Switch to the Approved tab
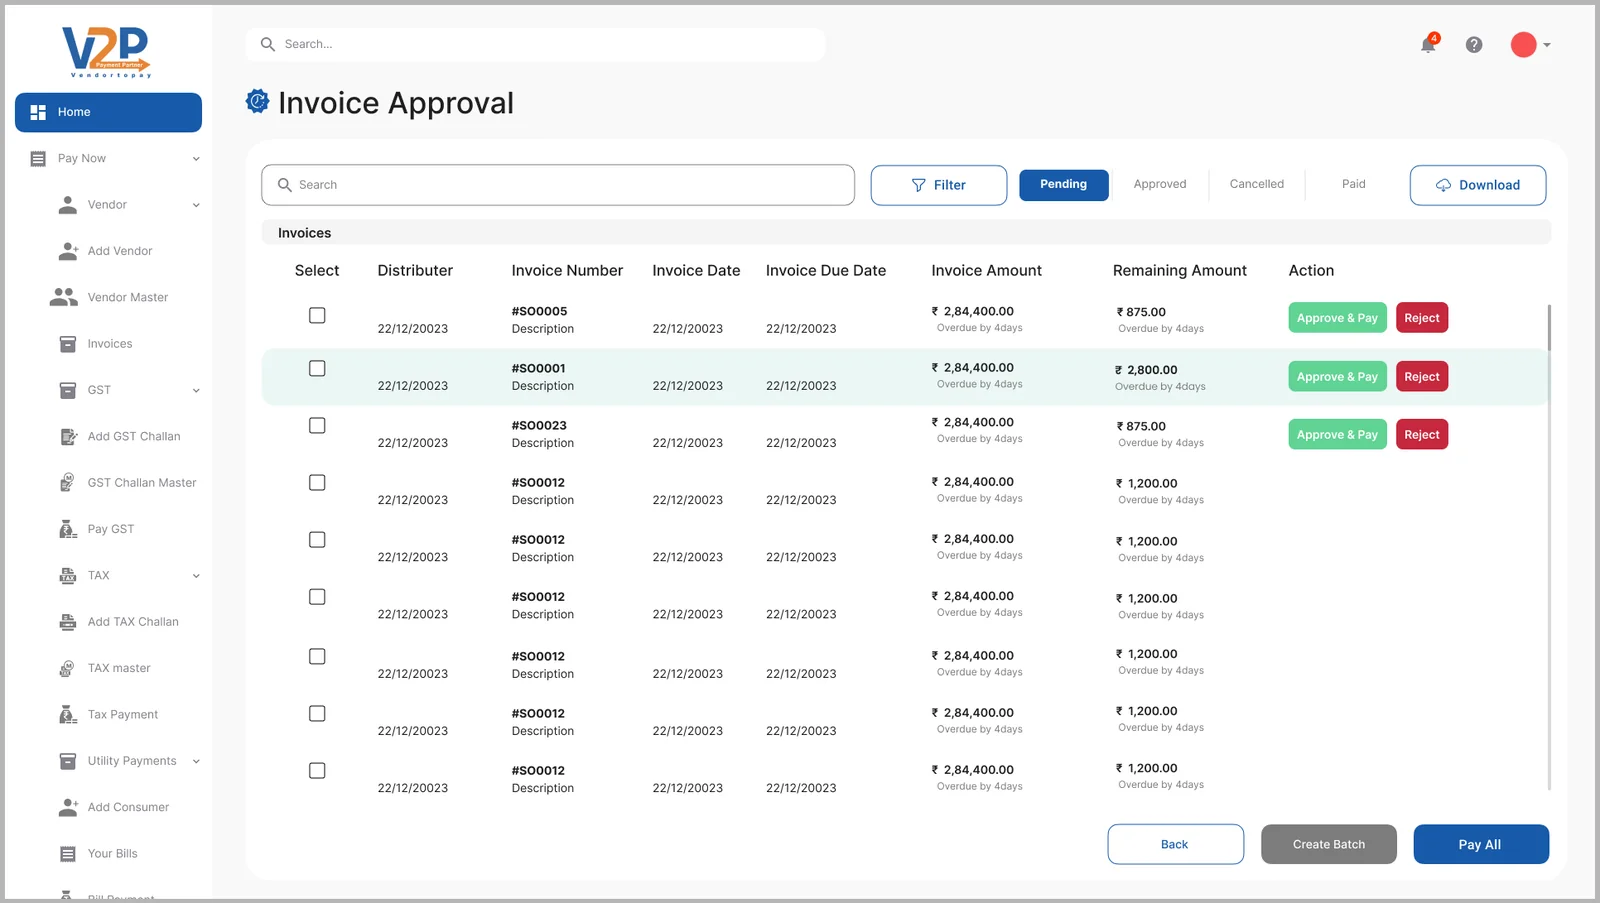Image resolution: width=1600 pixels, height=903 pixels. click(1160, 184)
